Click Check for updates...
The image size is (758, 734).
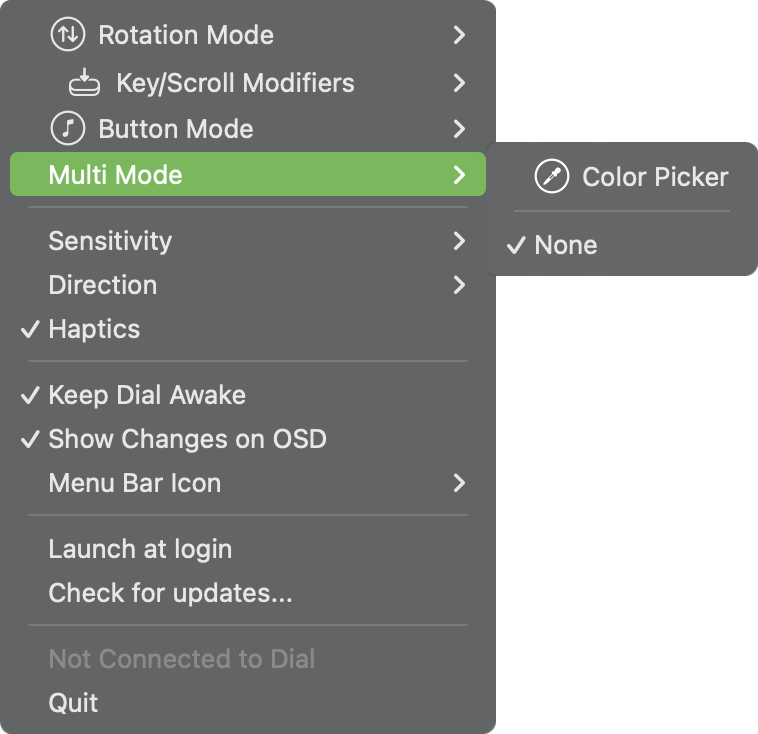click(x=170, y=593)
